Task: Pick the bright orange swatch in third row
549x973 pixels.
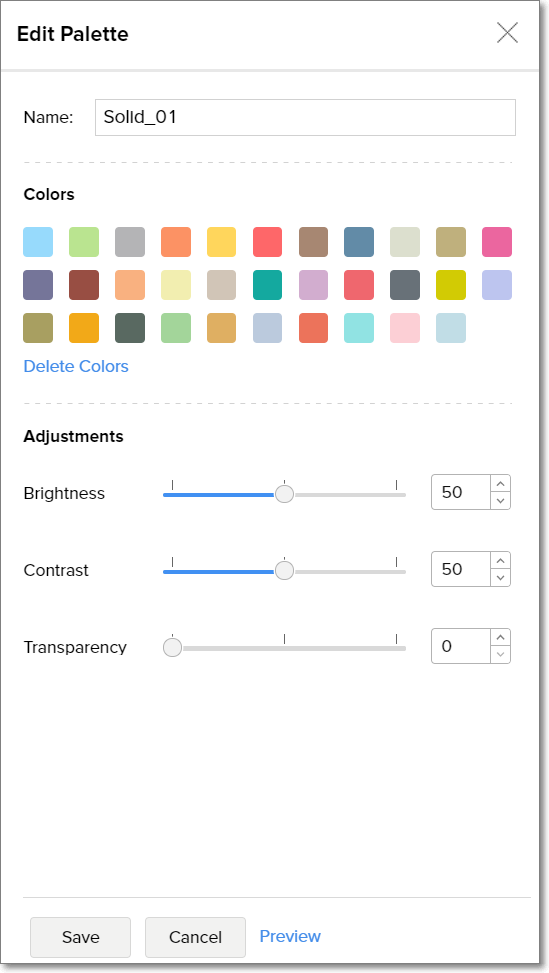Action: click(x=84, y=328)
